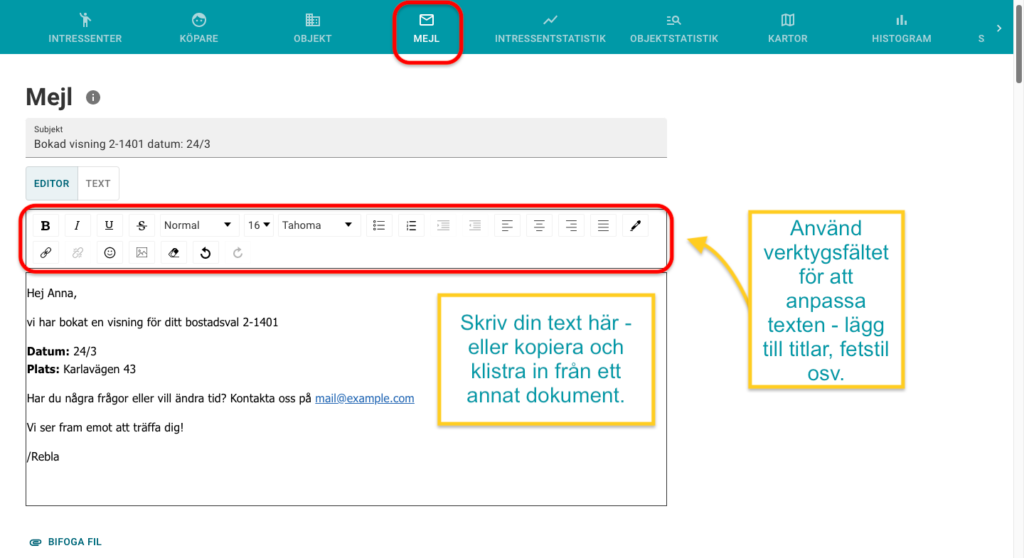
Task: Toggle strikethrough formatting
Action: click(141, 225)
